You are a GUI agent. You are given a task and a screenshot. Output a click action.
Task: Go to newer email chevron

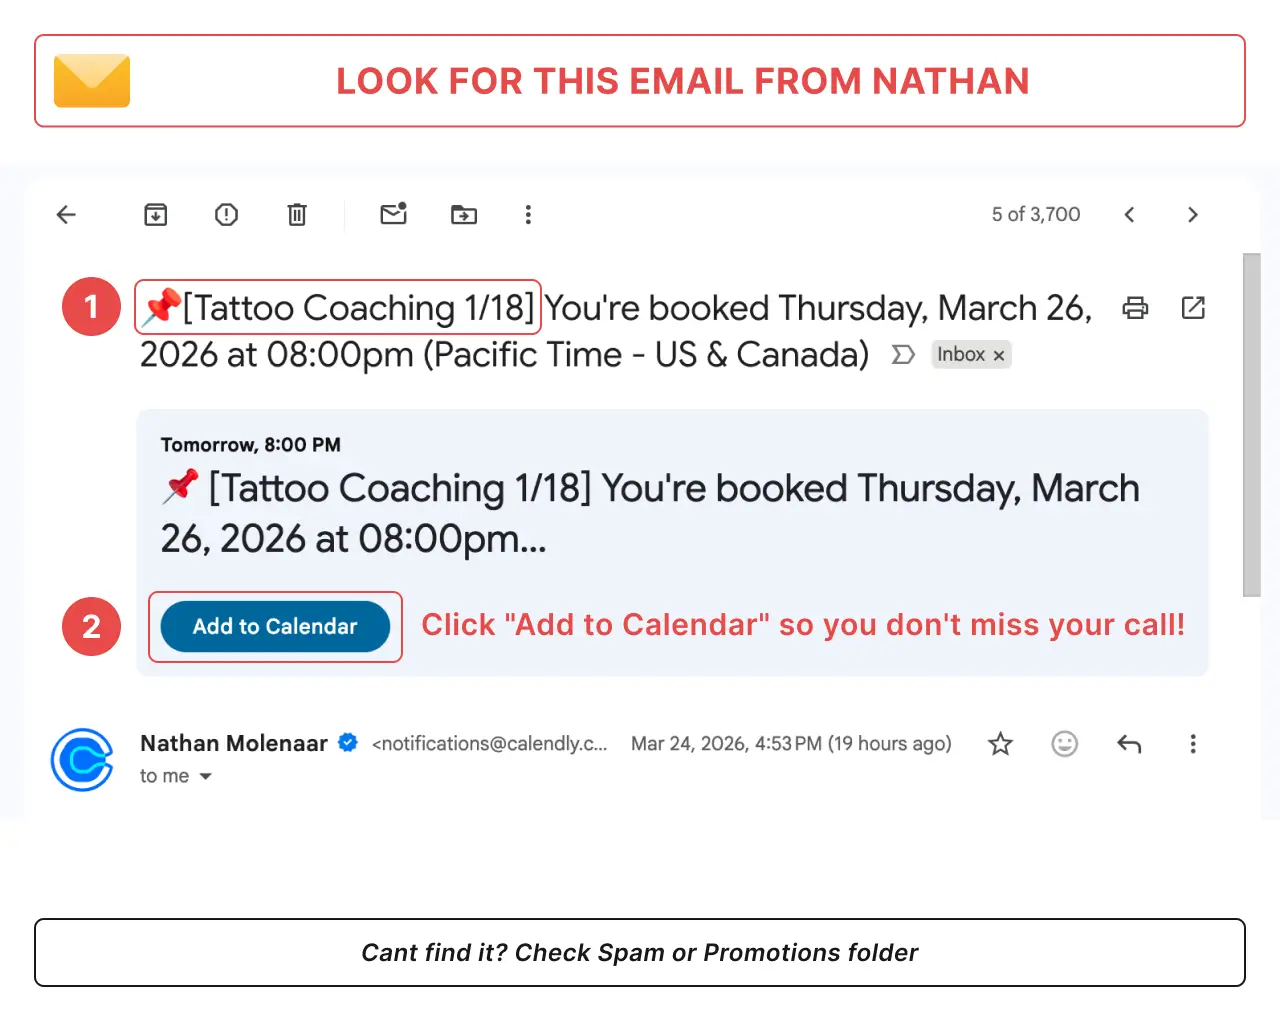1129,214
